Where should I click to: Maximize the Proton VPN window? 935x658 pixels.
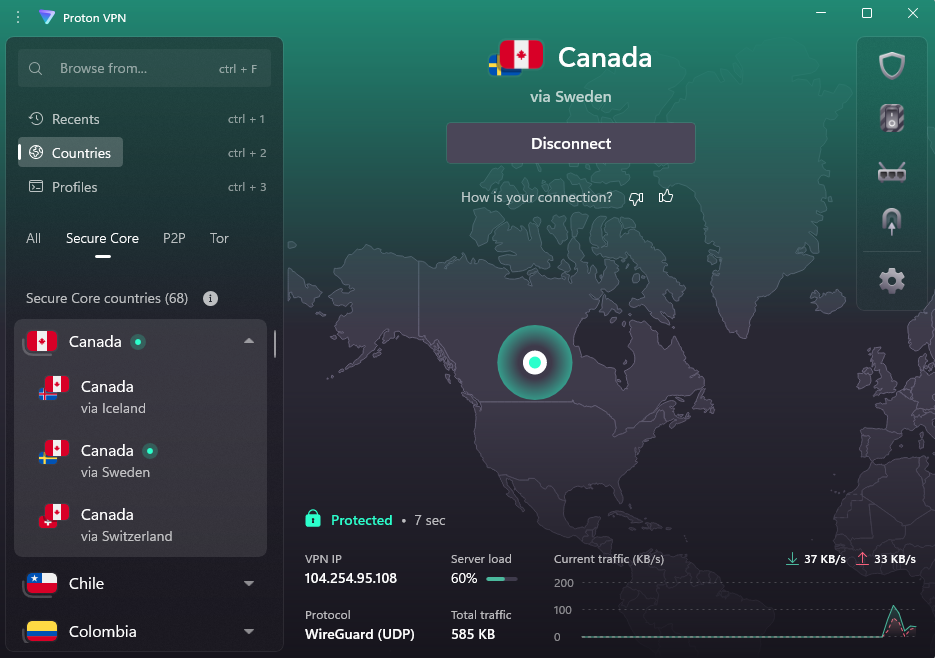(867, 13)
